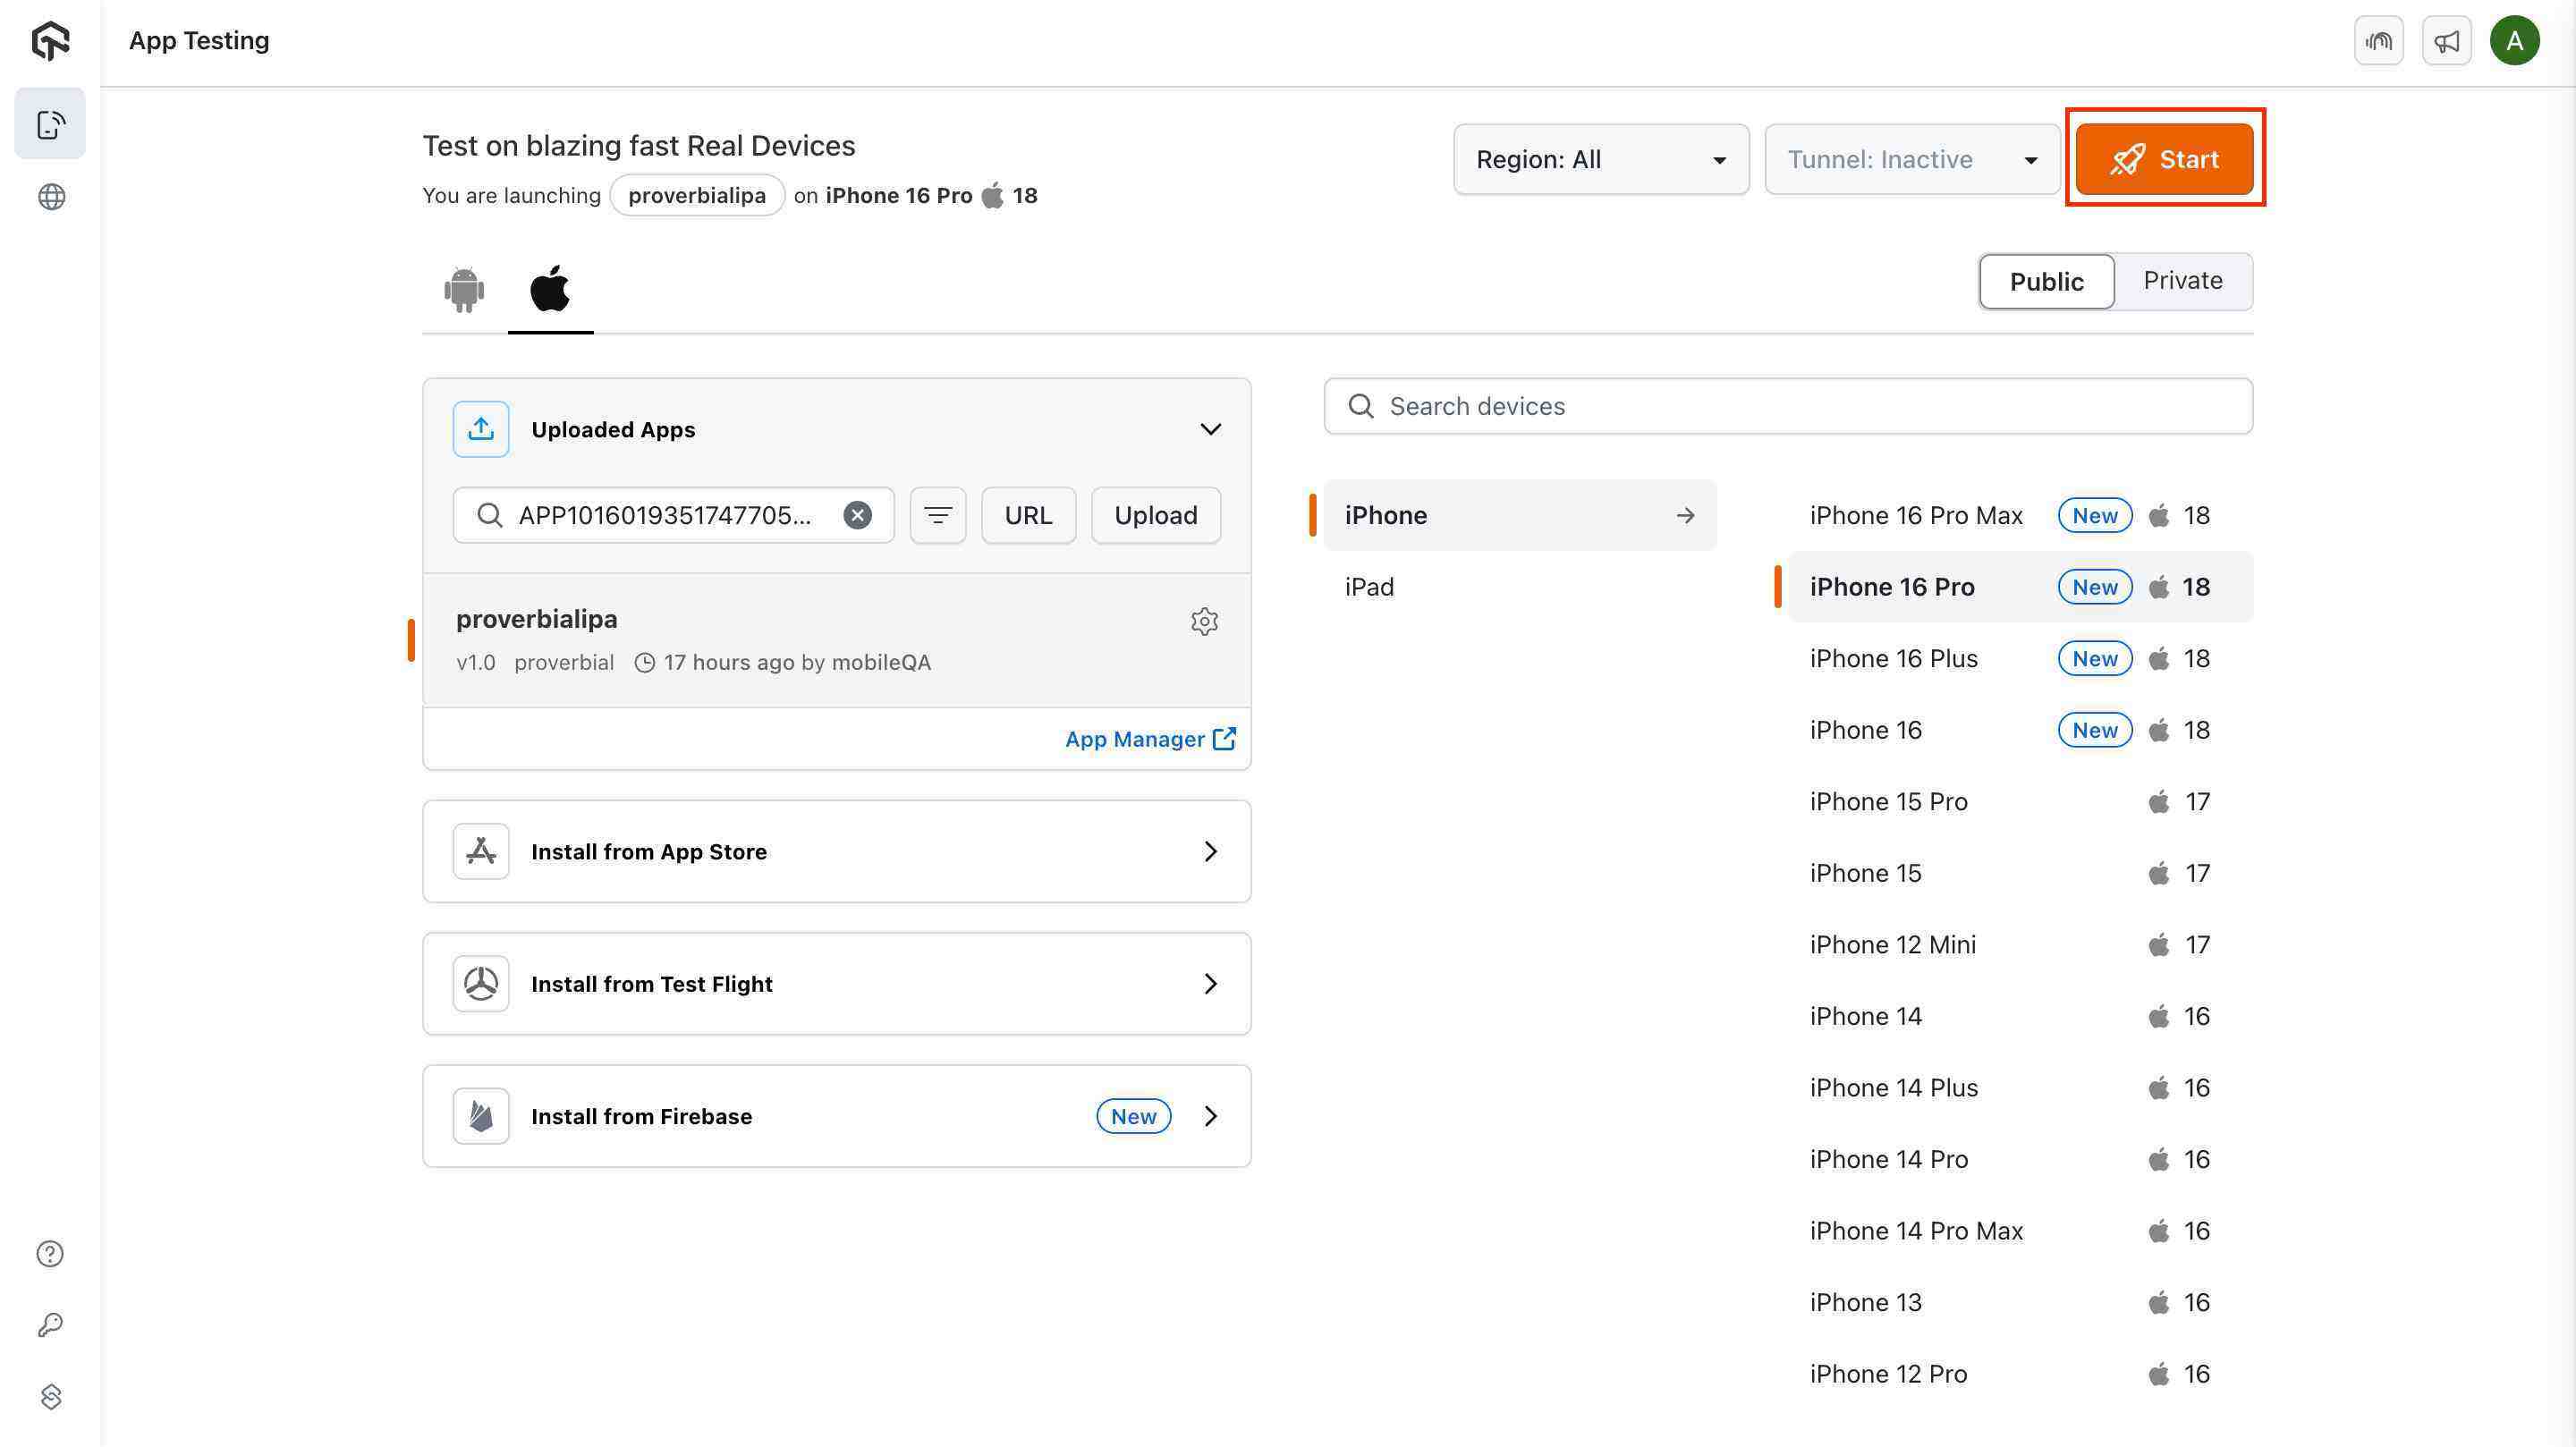The image size is (2576, 1447).
Task: Choose iPhone 14 Pro device row
Action: click(x=2020, y=1159)
